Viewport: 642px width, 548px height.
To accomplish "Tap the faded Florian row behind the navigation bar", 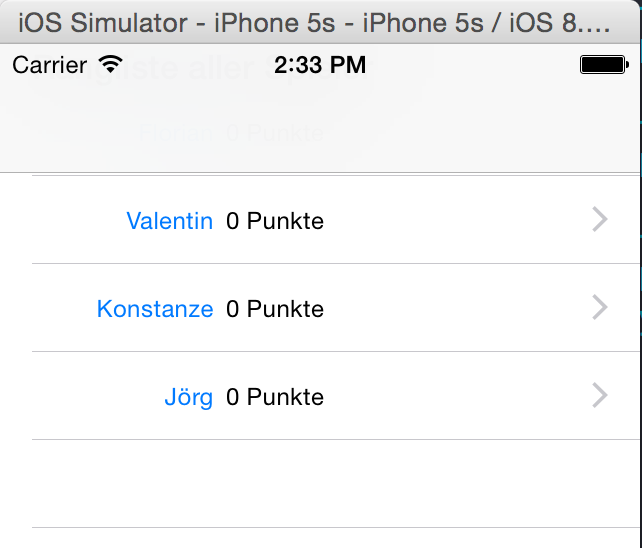I will tap(231, 133).
